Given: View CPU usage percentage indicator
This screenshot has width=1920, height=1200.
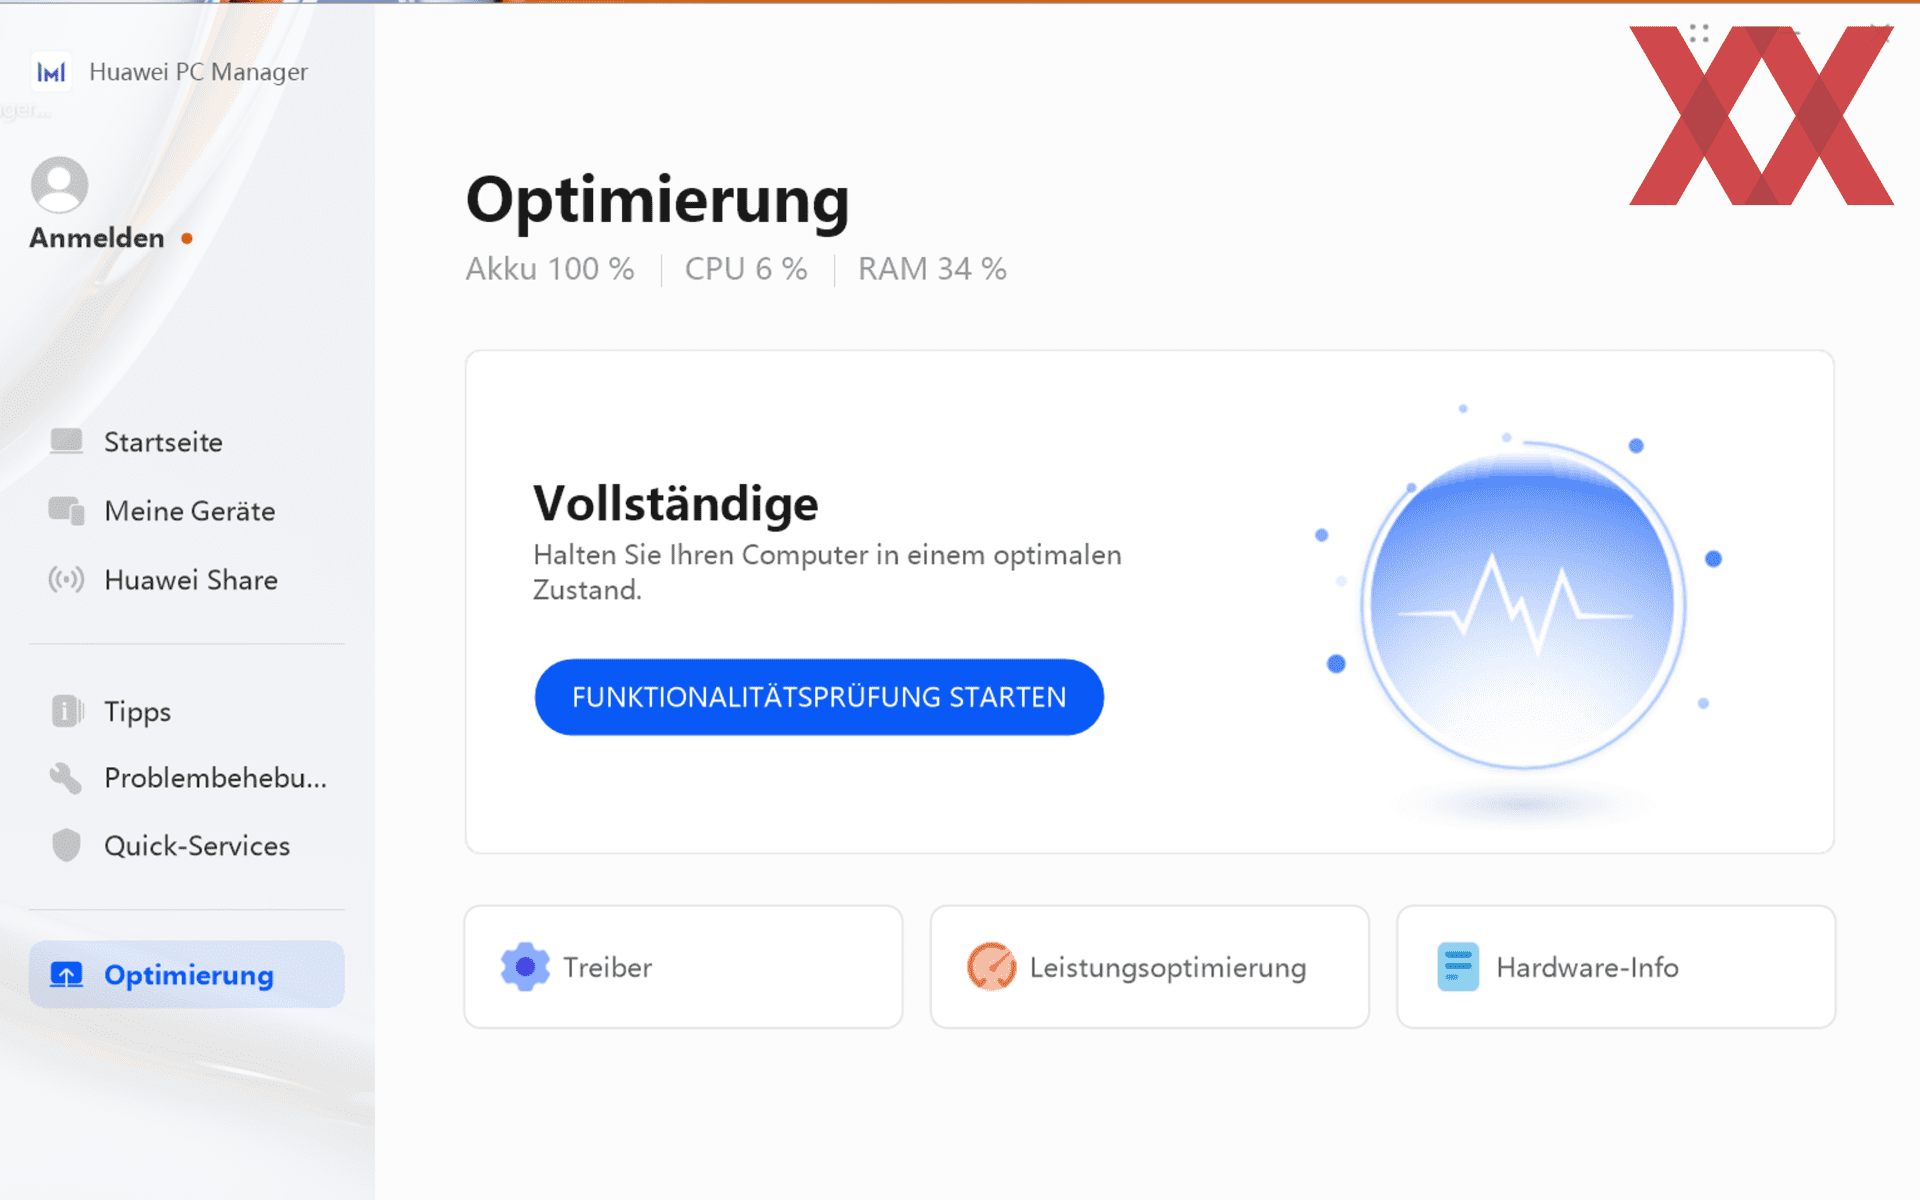Looking at the screenshot, I should tap(746, 268).
